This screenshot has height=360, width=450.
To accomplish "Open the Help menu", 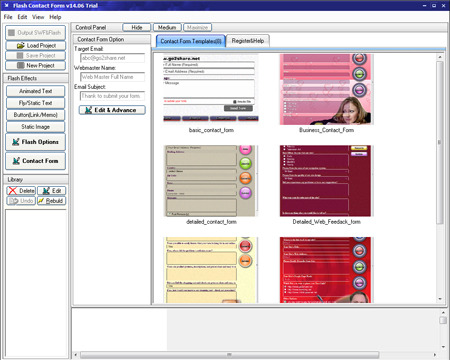I will (x=55, y=17).
